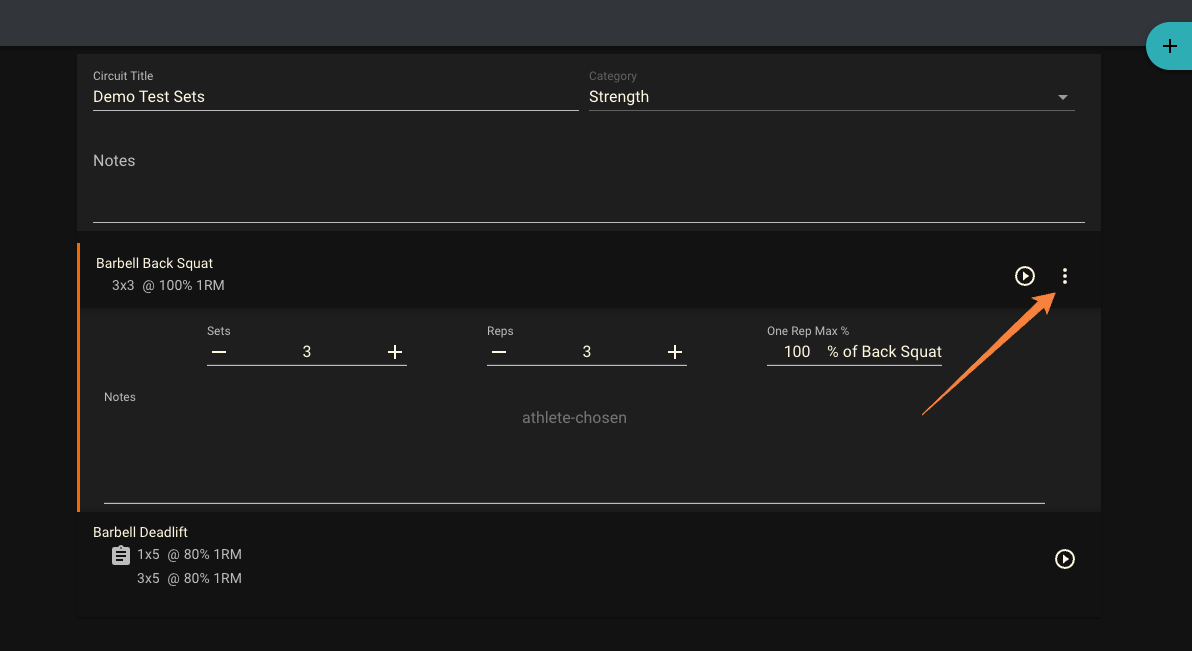Viewport: 1192px width, 651px height.
Task: Click the orange plus action button
Action: [x=1170, y=45]
